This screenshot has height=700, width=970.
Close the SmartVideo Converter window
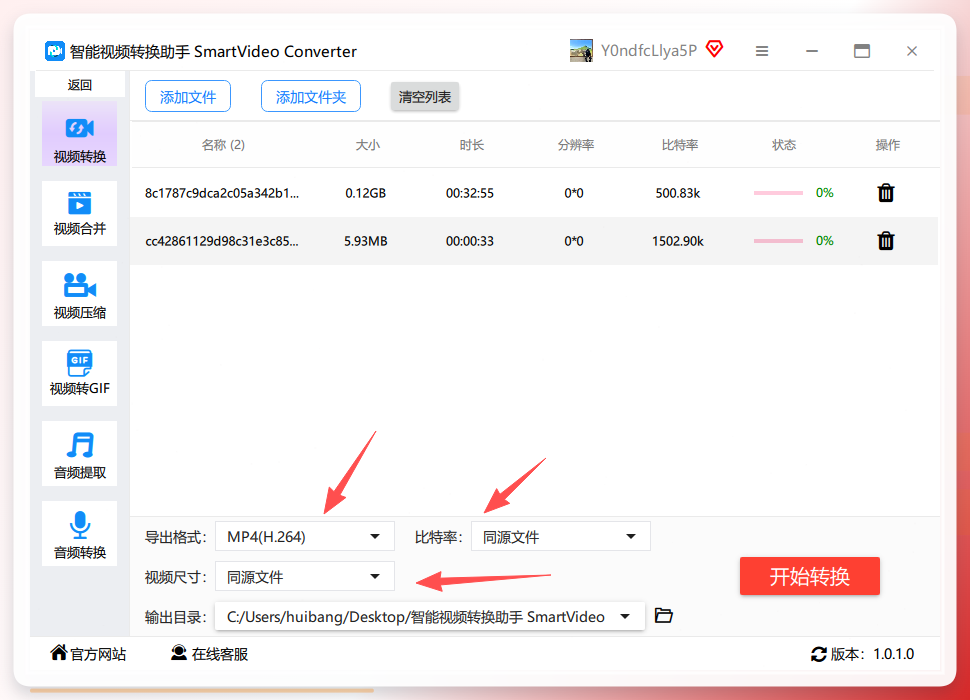tap(912, 51)
